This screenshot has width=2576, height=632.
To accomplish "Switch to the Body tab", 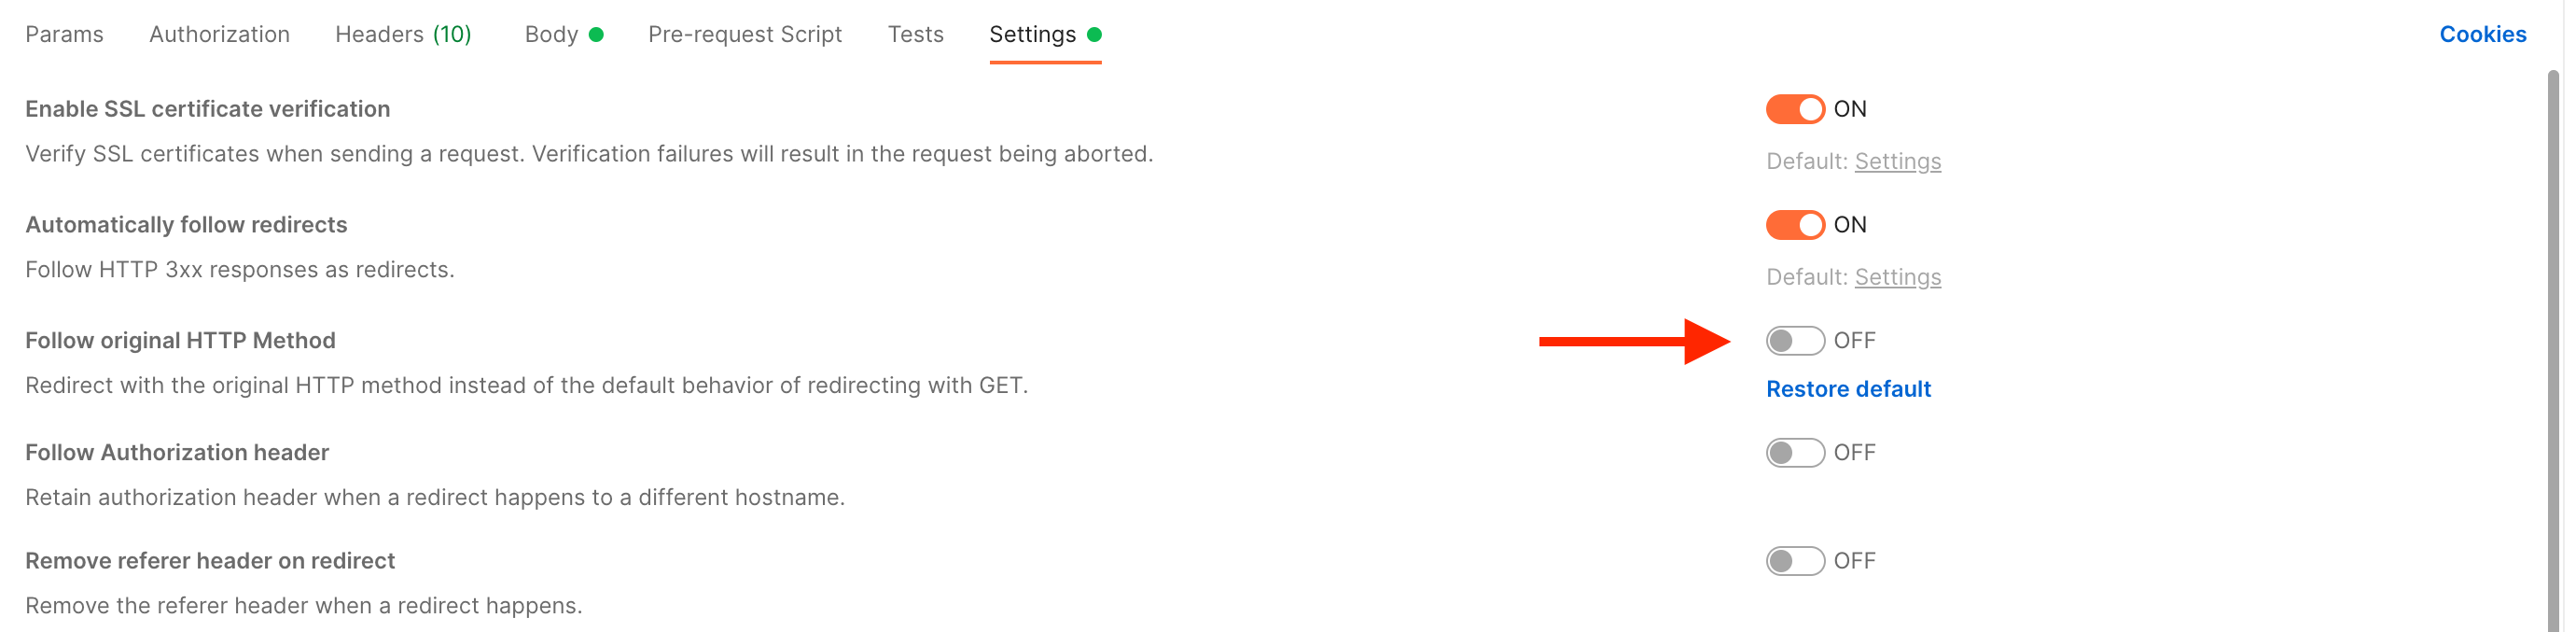I will coord(550,34).
